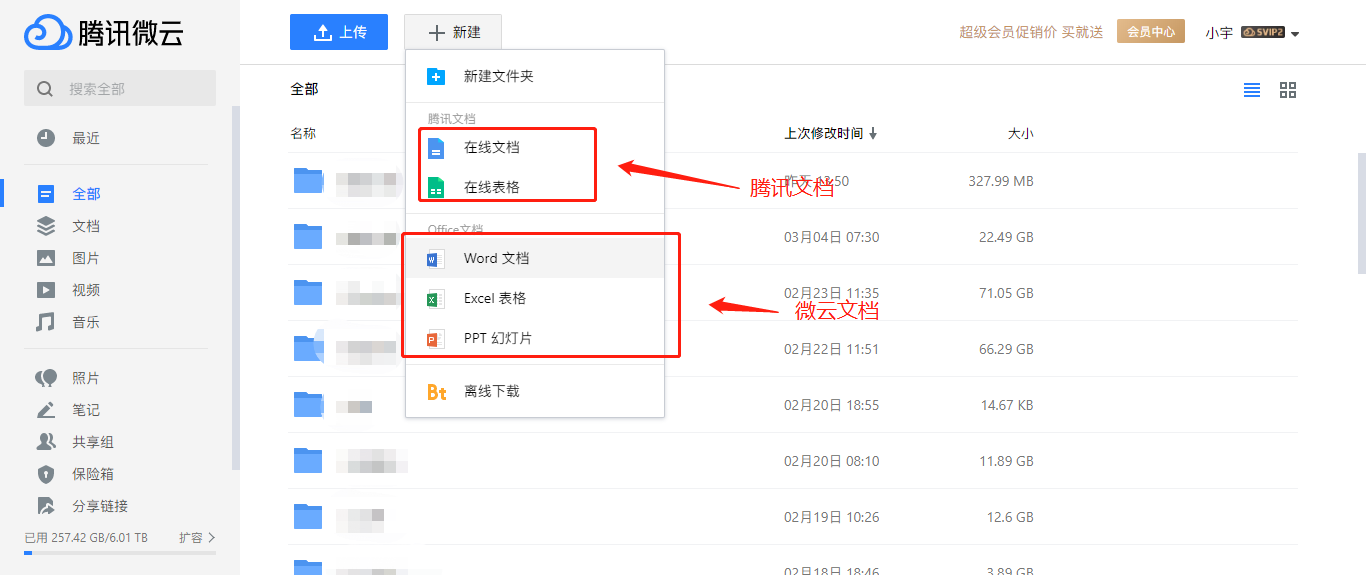
Task: Open the folder icon dated 03月04日 07:30
Action: coord(308,236)
